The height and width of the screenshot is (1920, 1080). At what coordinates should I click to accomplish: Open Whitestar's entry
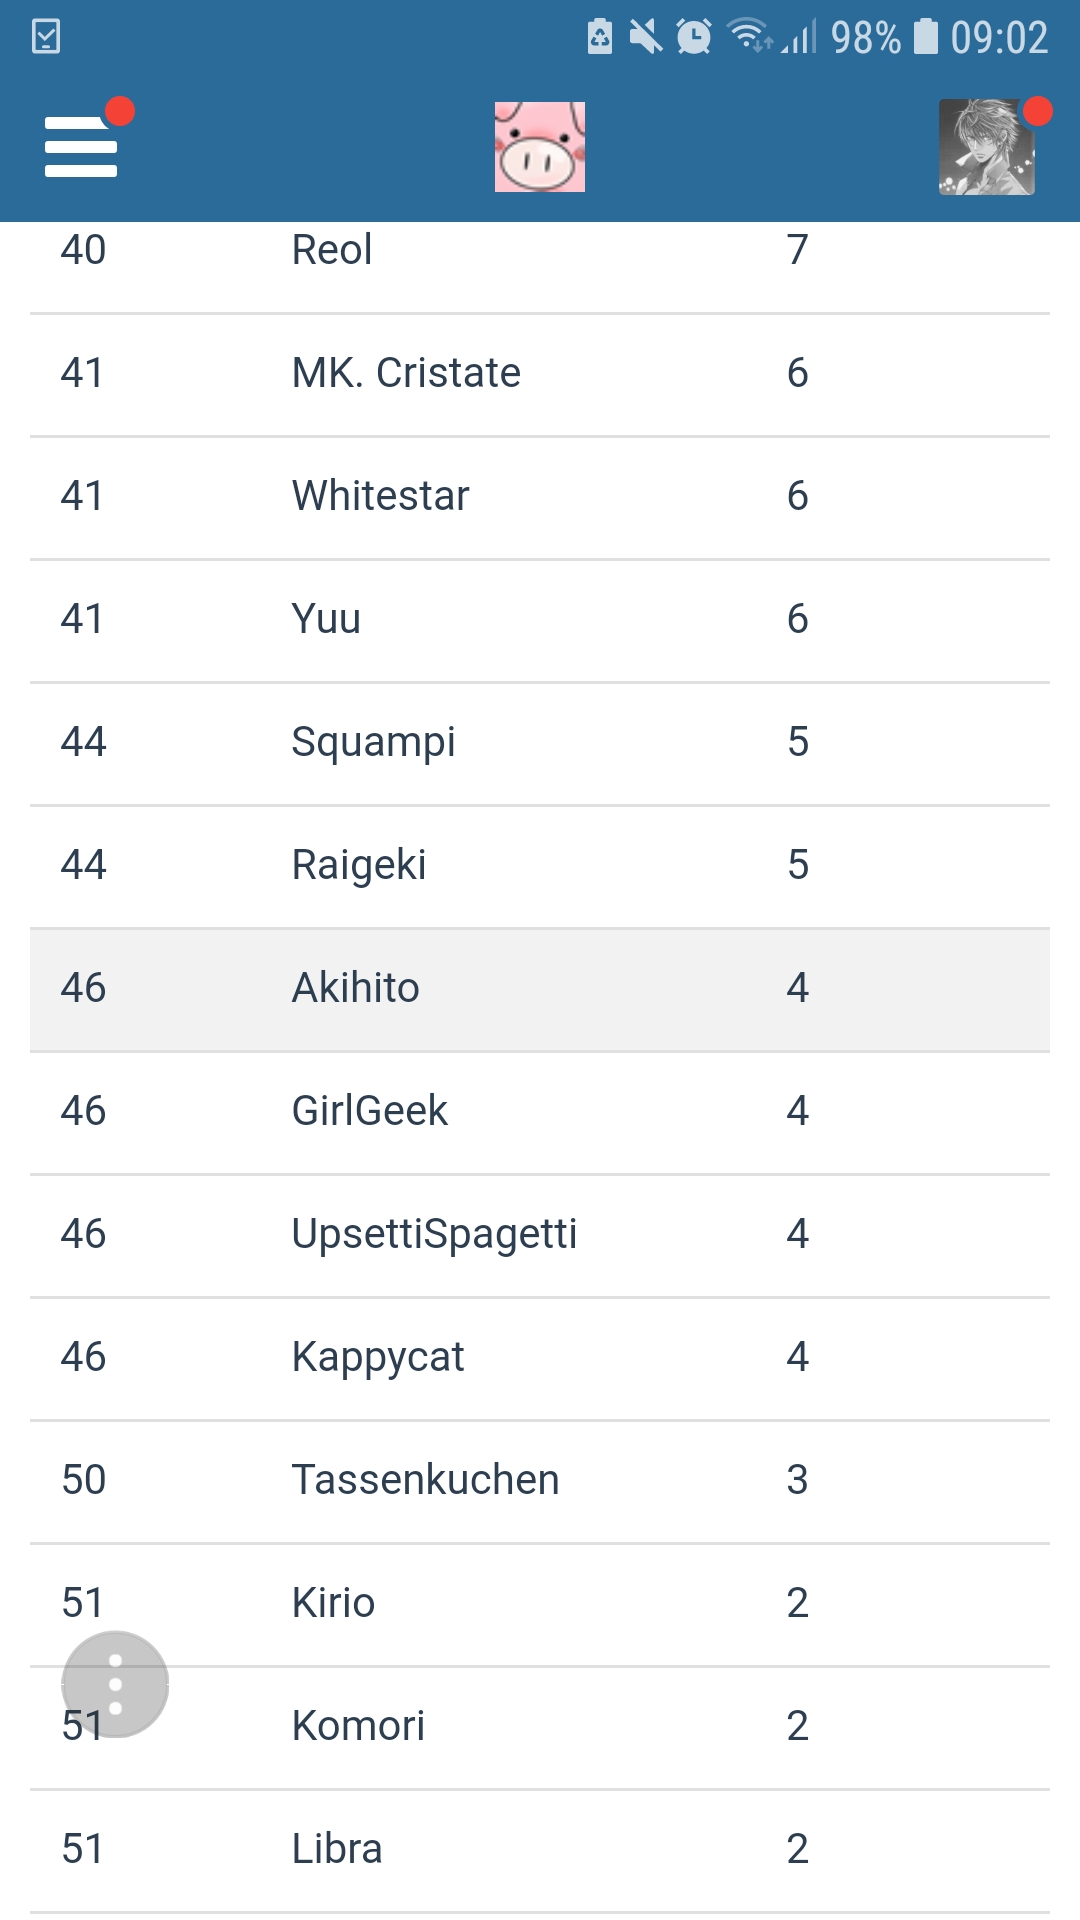point(540,498)
